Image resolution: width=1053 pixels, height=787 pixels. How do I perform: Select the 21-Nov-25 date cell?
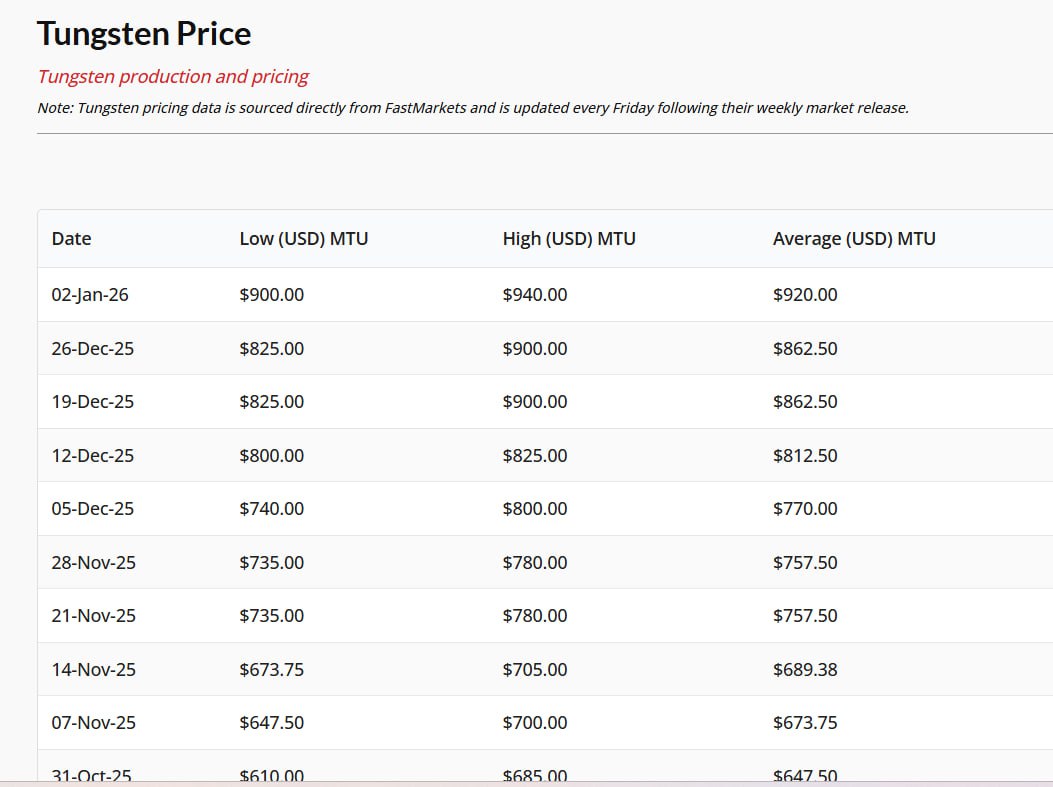coord(94,616)
